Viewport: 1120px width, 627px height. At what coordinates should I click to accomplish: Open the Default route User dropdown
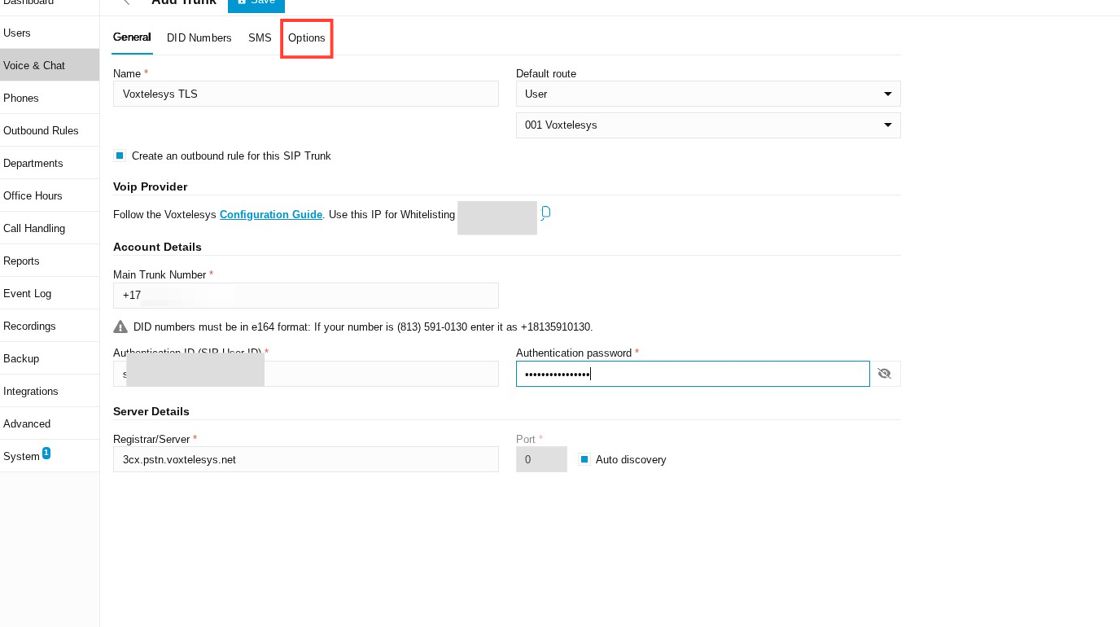point(708,94)
